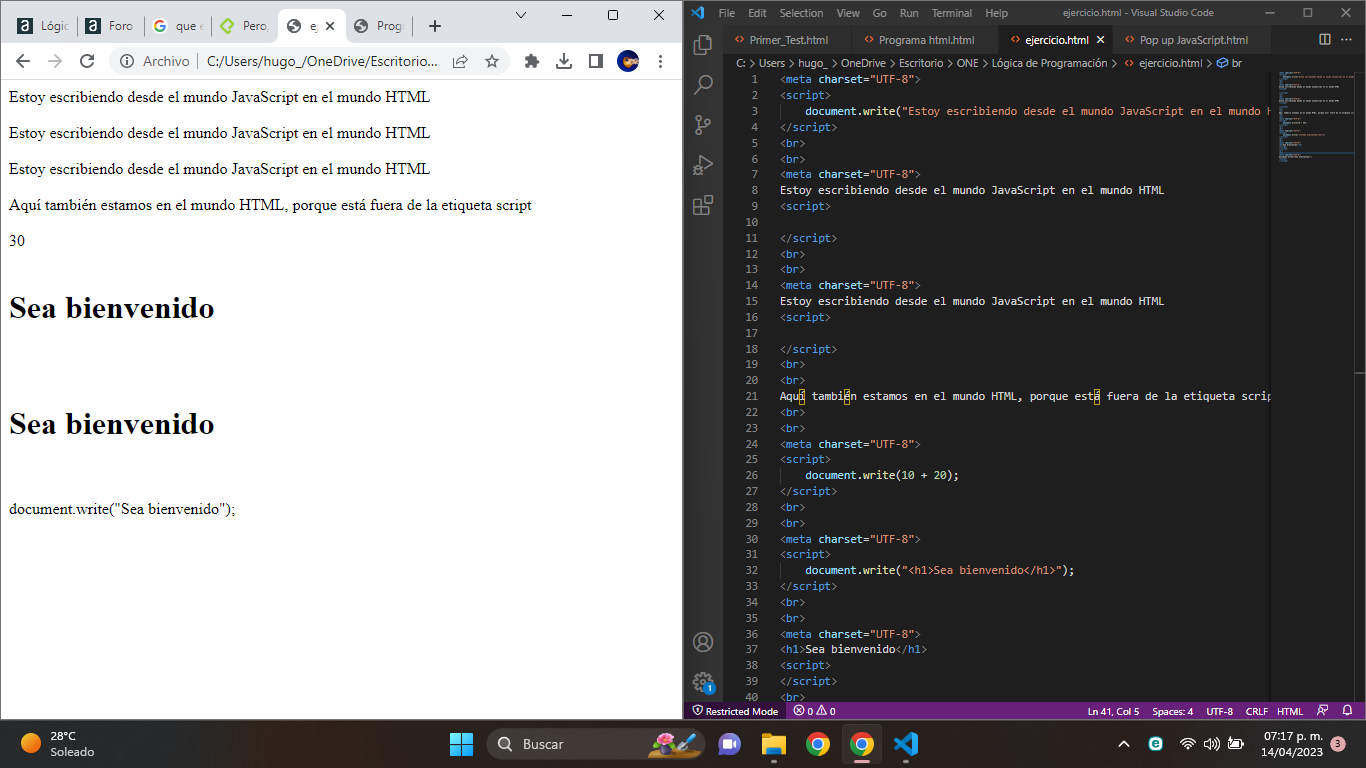This screenshot has height=768, width=1366.
Task: Open VS Code editor More Actions menu
Action: (x=1349, y=40)
